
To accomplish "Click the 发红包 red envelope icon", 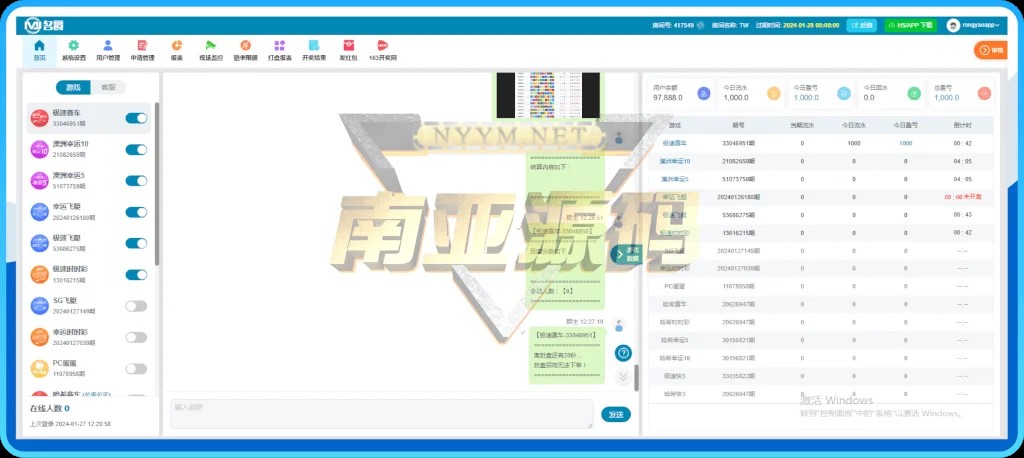I will (x=348, y=50).
